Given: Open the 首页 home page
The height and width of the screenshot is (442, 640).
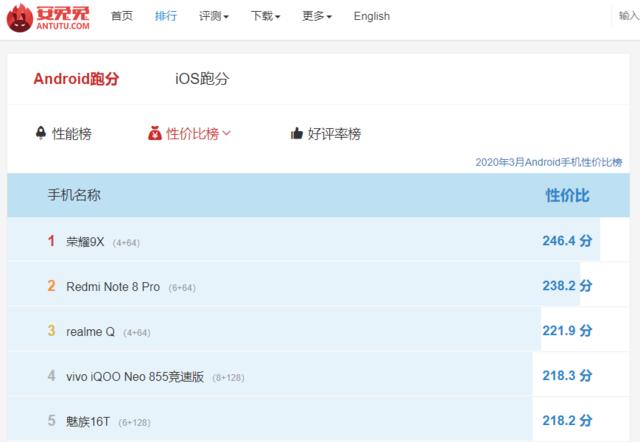Looking at the screenshot, I should [122, 16].
